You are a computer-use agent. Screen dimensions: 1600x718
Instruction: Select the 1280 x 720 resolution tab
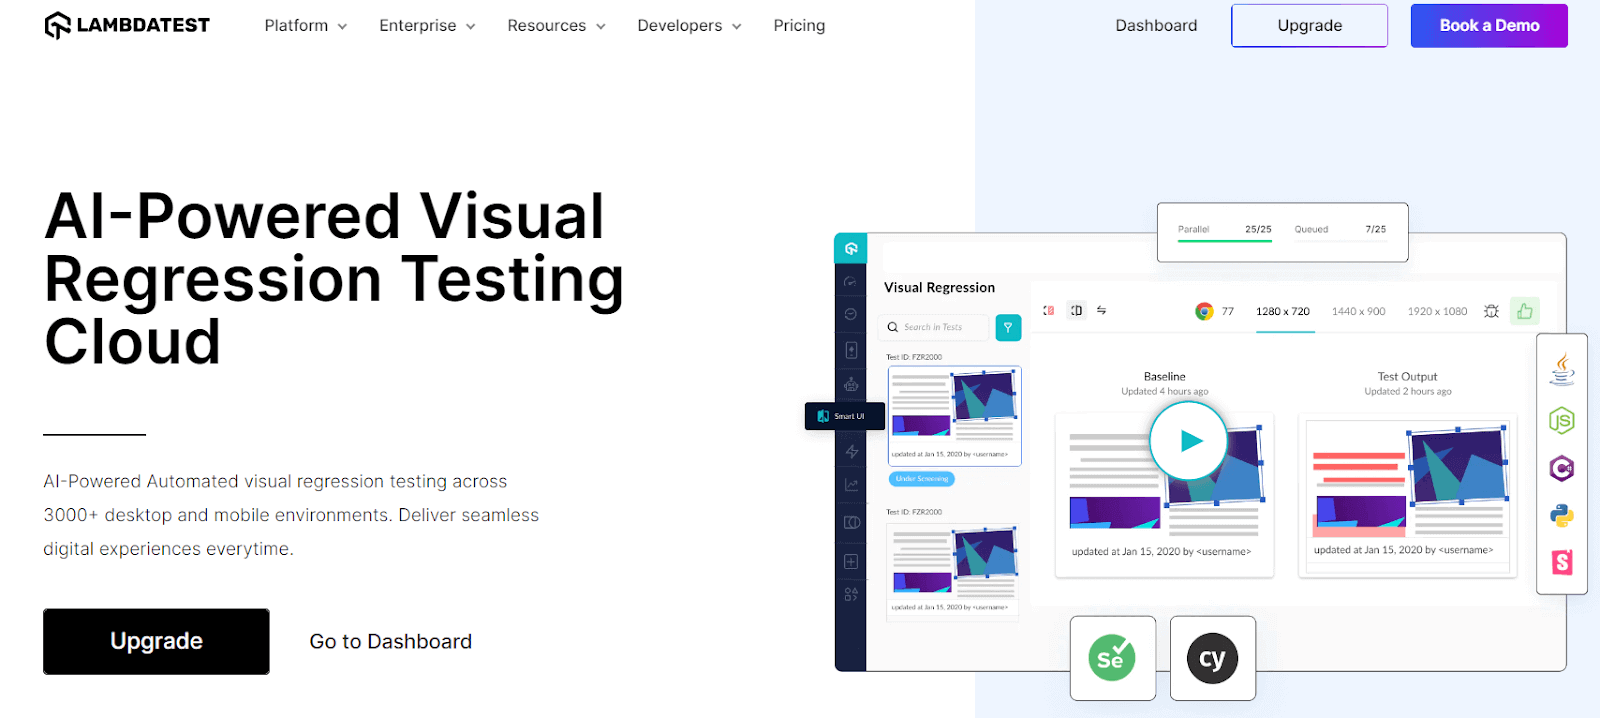coord(1283,312)
